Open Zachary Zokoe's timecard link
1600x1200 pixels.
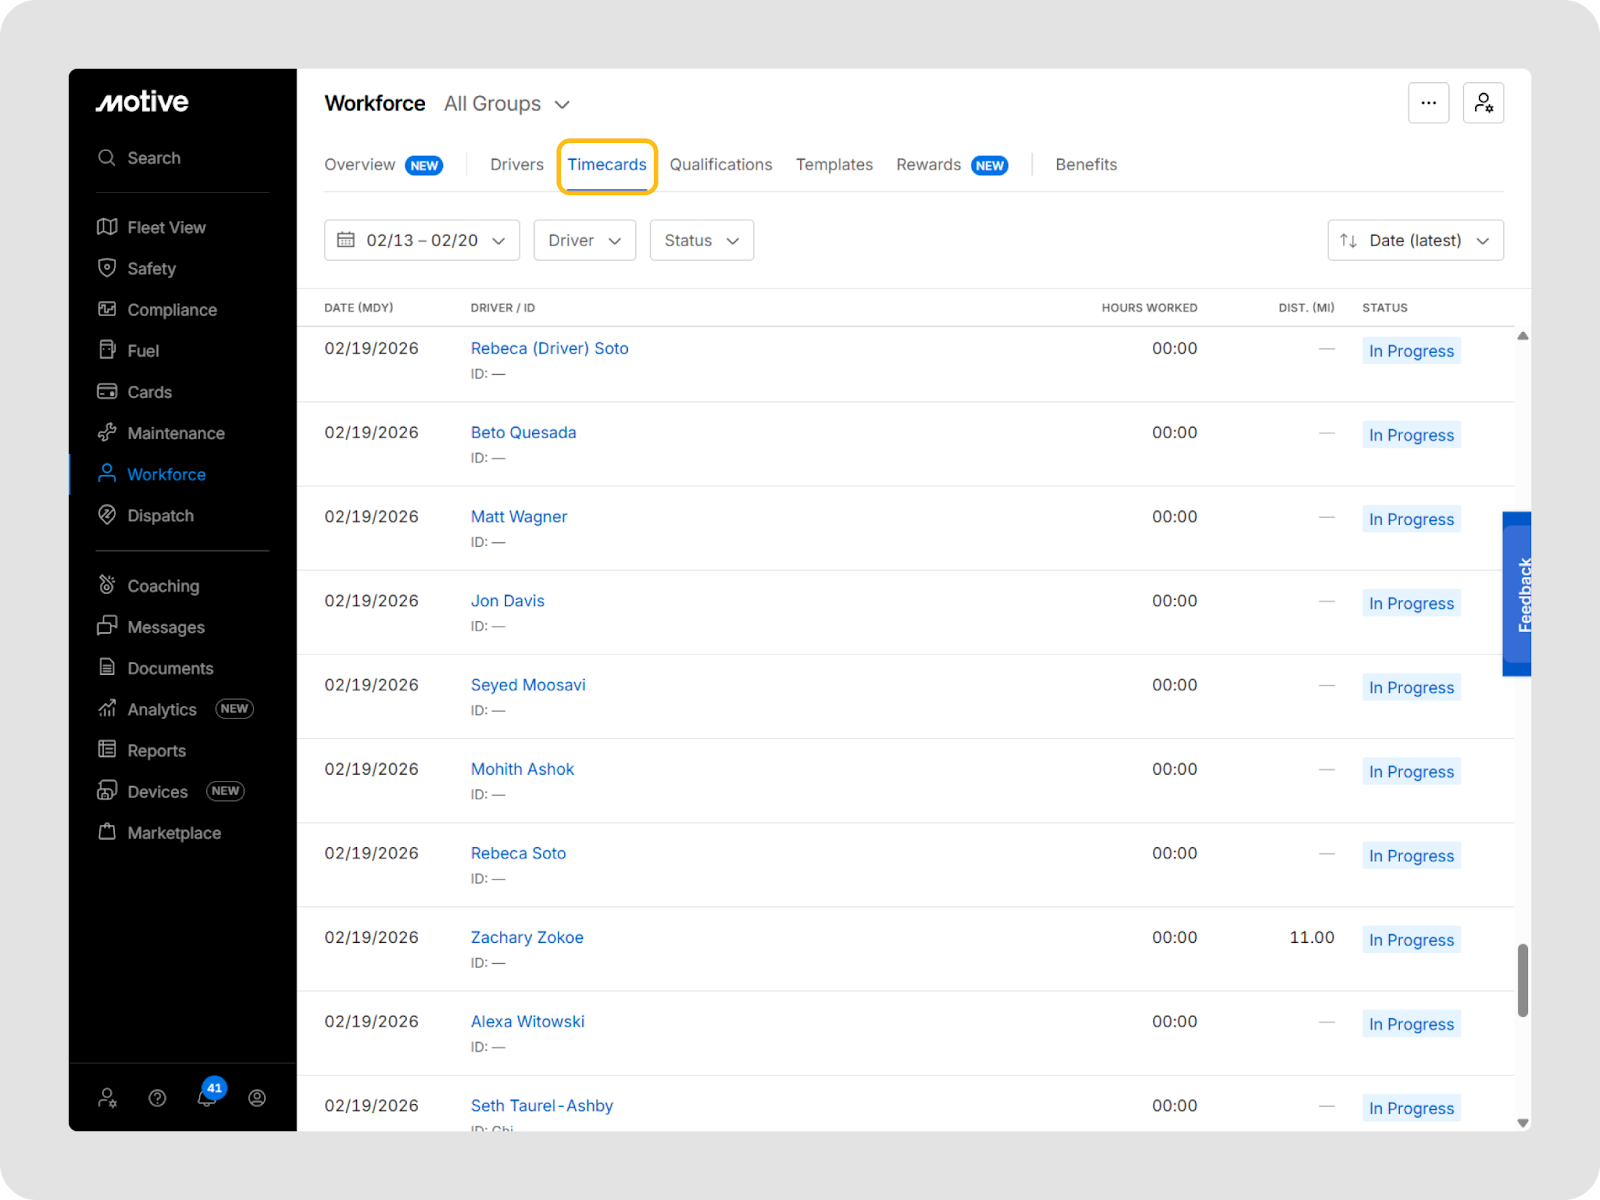point(527,938)
